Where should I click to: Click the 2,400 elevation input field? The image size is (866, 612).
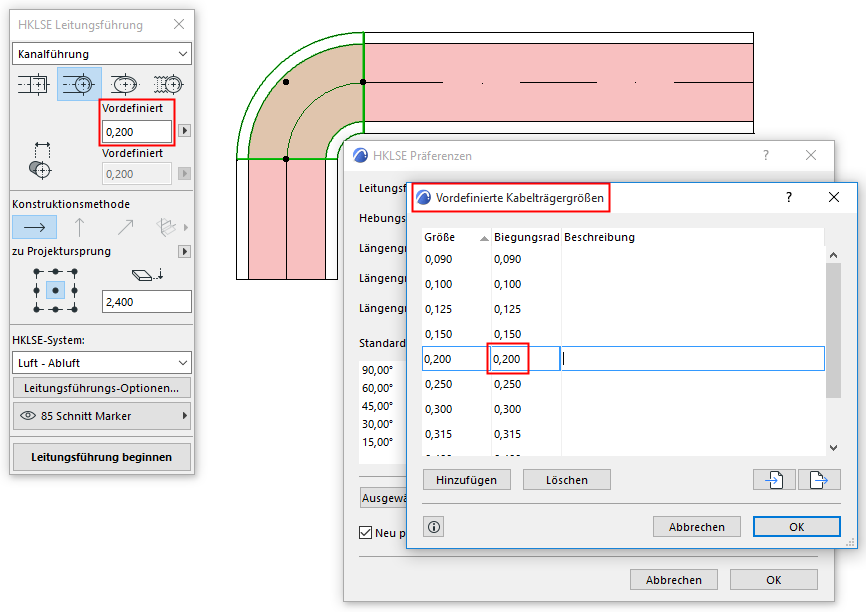point(147,302)
